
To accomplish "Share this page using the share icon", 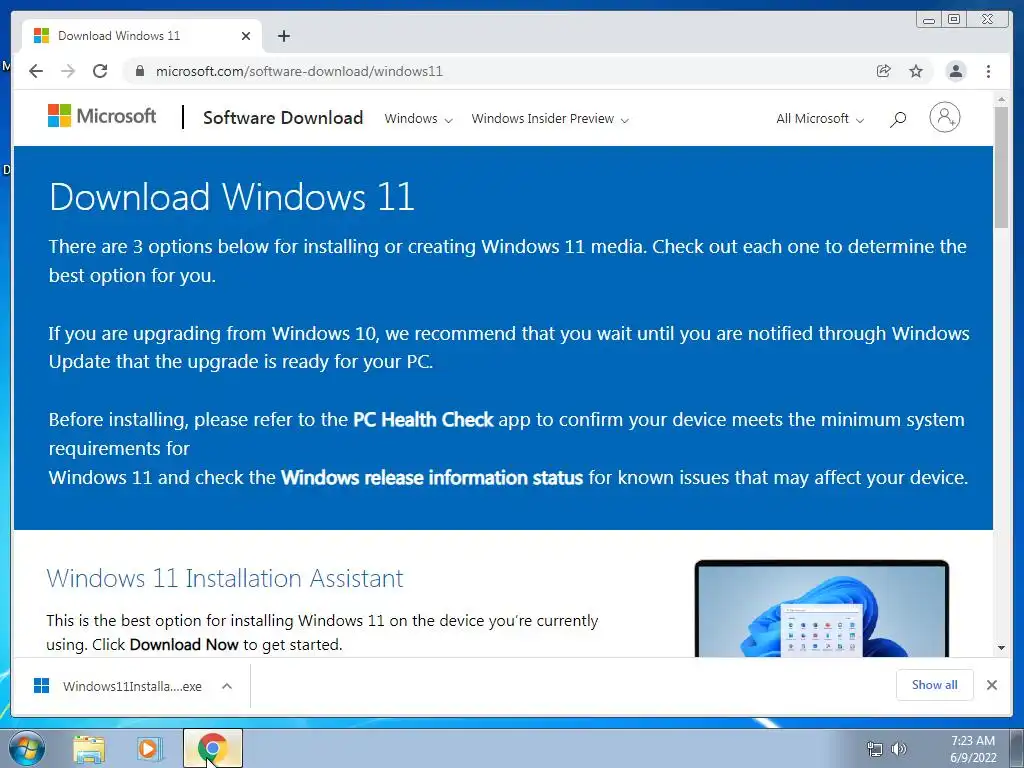I will (884, 71).
